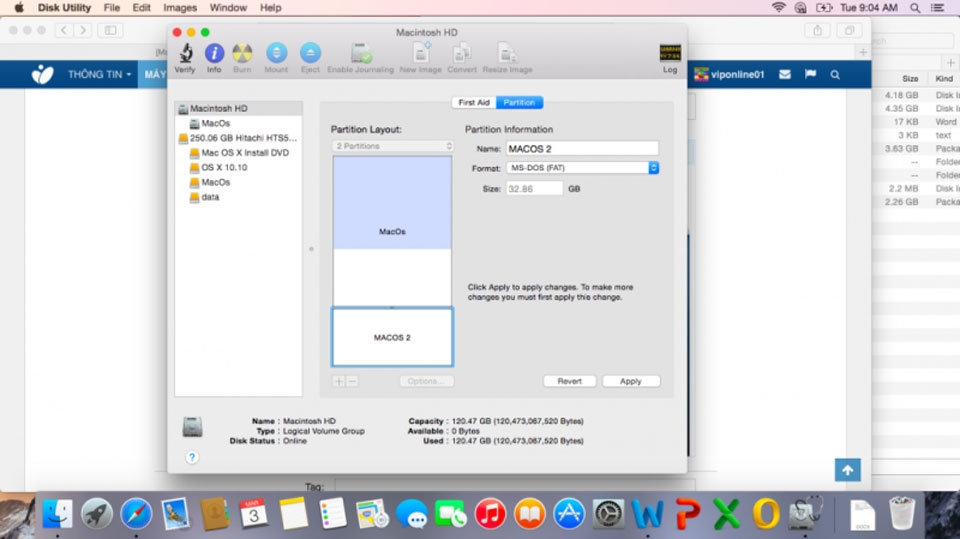Viewport: 960px width, 539px height.
Task: Open the File menu
Action: tap(112, 8)
